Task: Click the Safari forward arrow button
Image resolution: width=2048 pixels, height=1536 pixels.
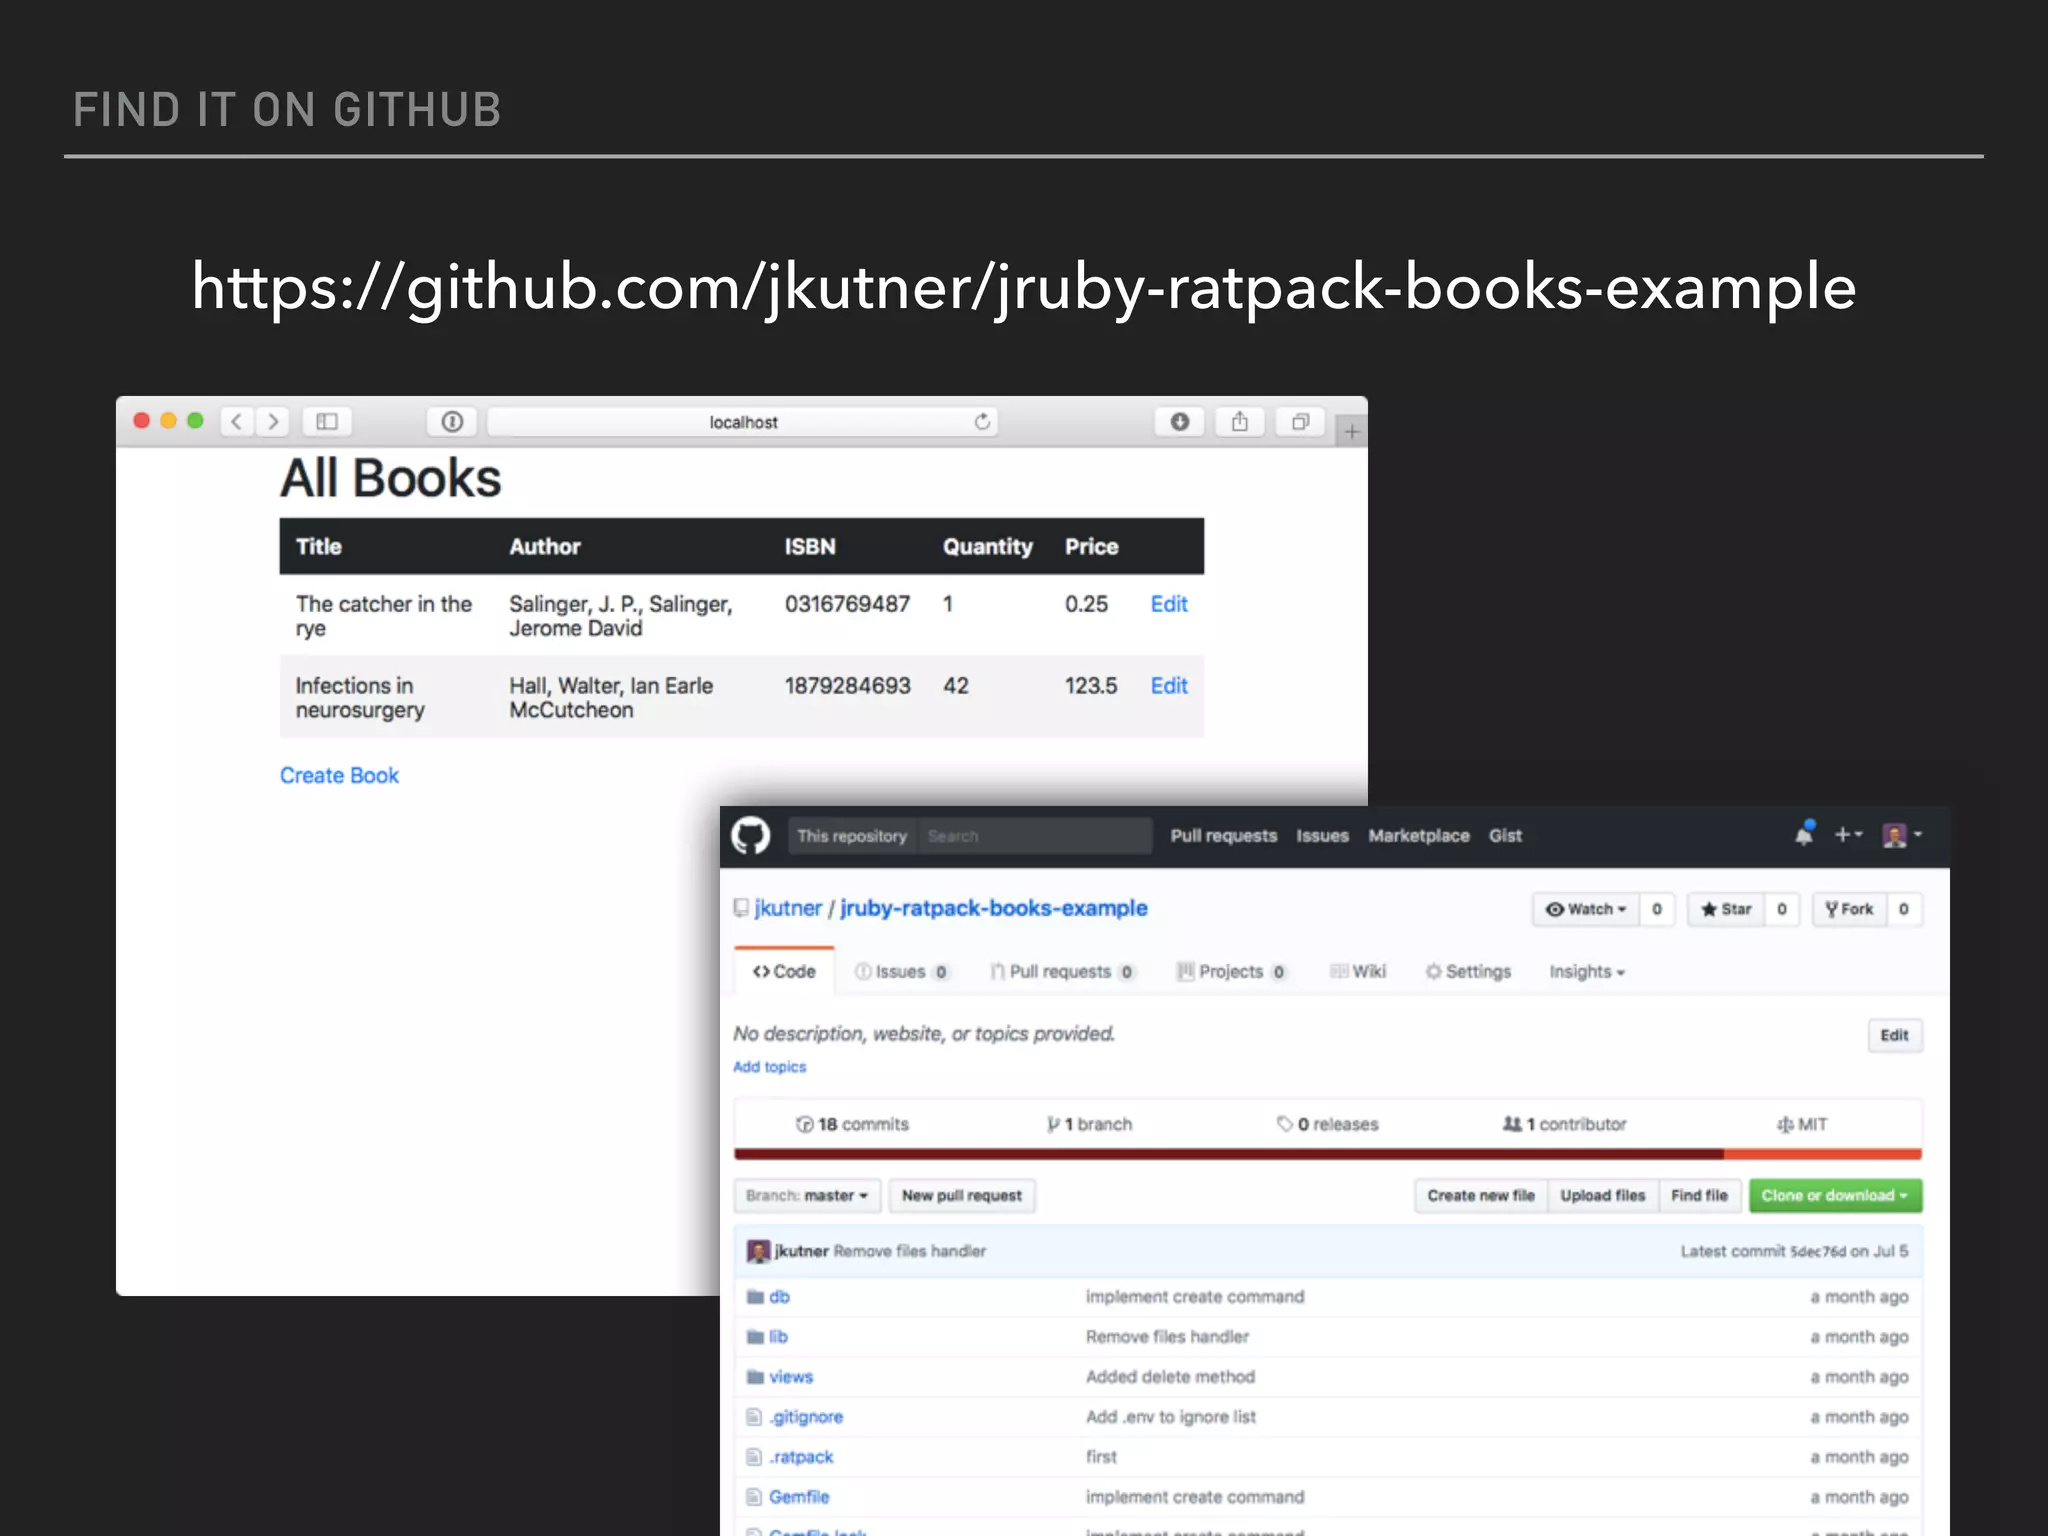Action: coord(273,421)
